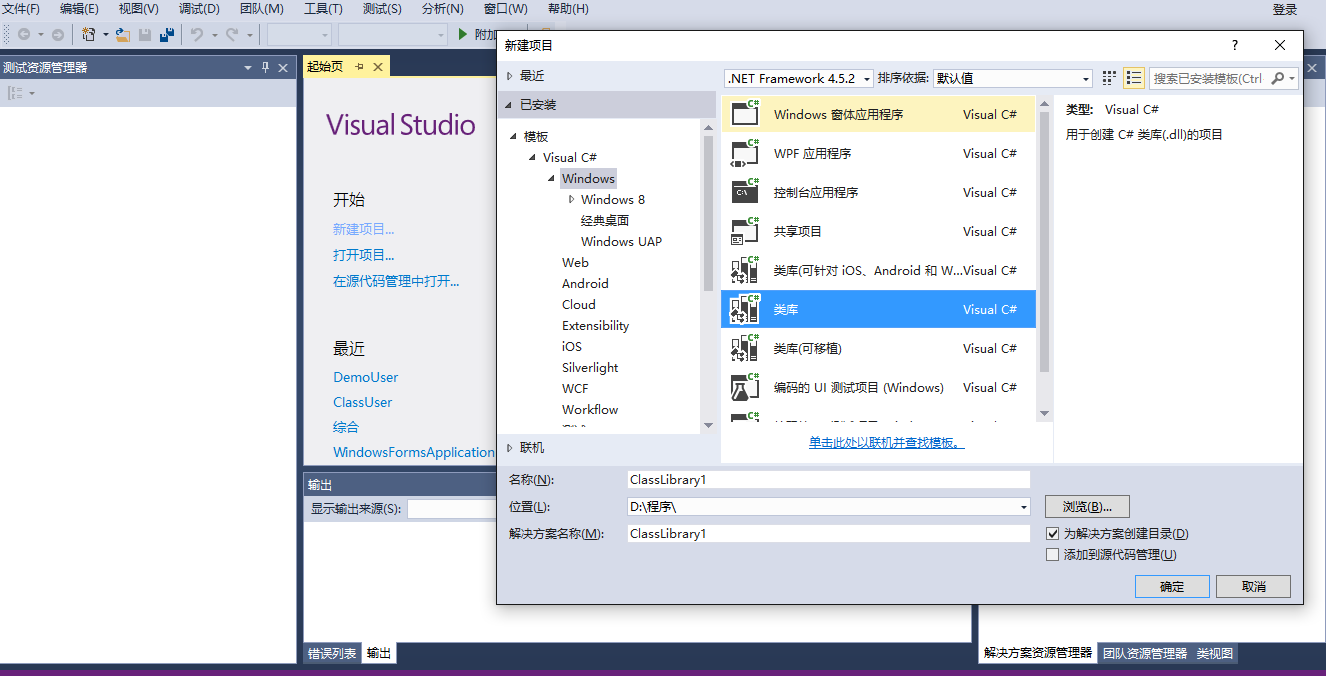Collapse the 已安装 section
The height and width of the screenshot is (676, 1326).
pyautogui.click(x=509, y=105)
